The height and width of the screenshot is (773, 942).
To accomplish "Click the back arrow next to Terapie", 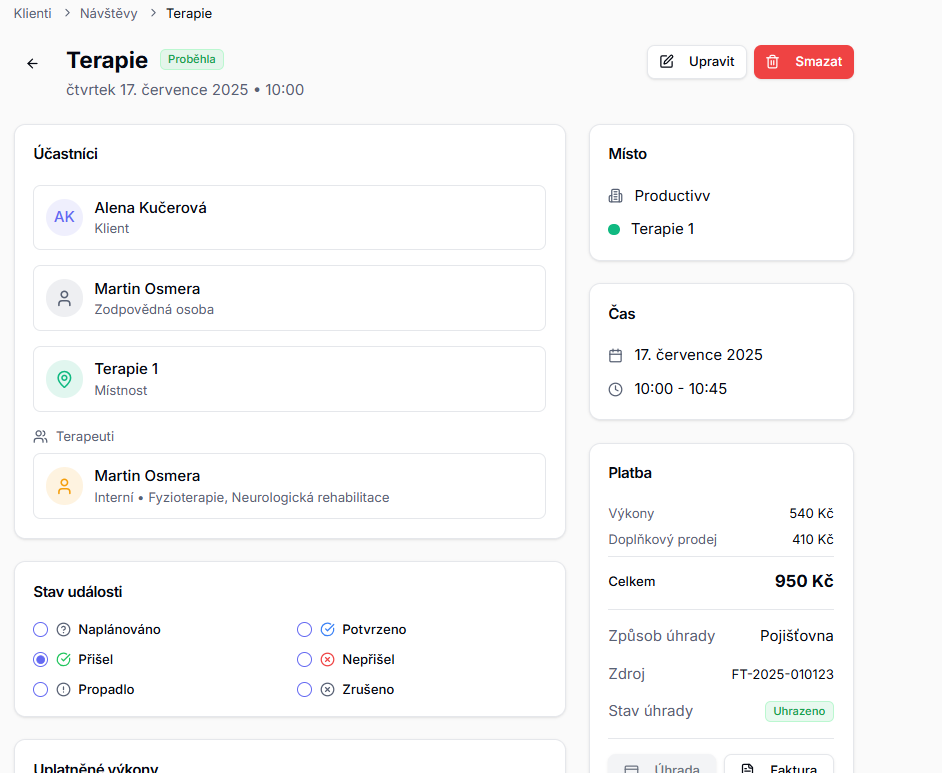I will click(32, 63).
